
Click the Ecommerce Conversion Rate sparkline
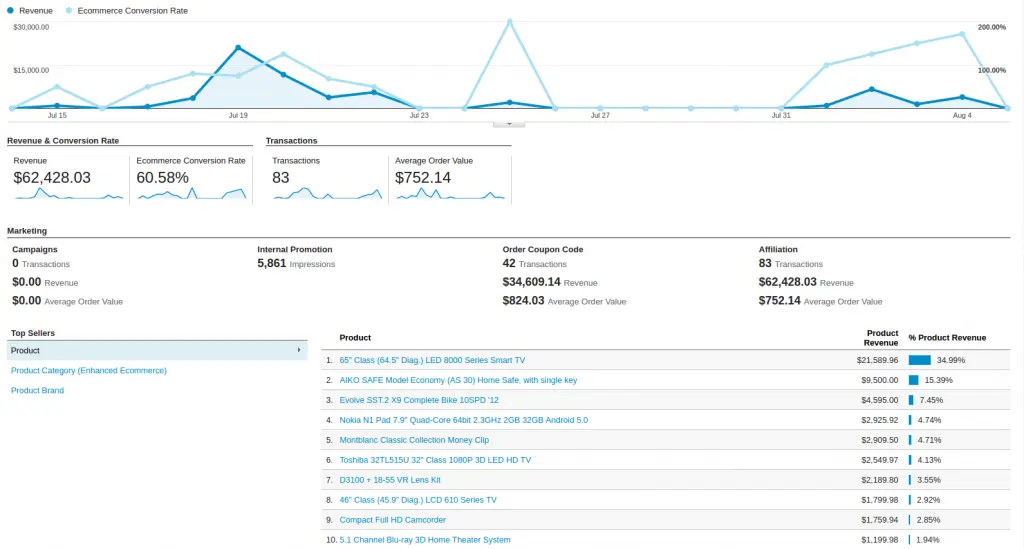[192, 194]
